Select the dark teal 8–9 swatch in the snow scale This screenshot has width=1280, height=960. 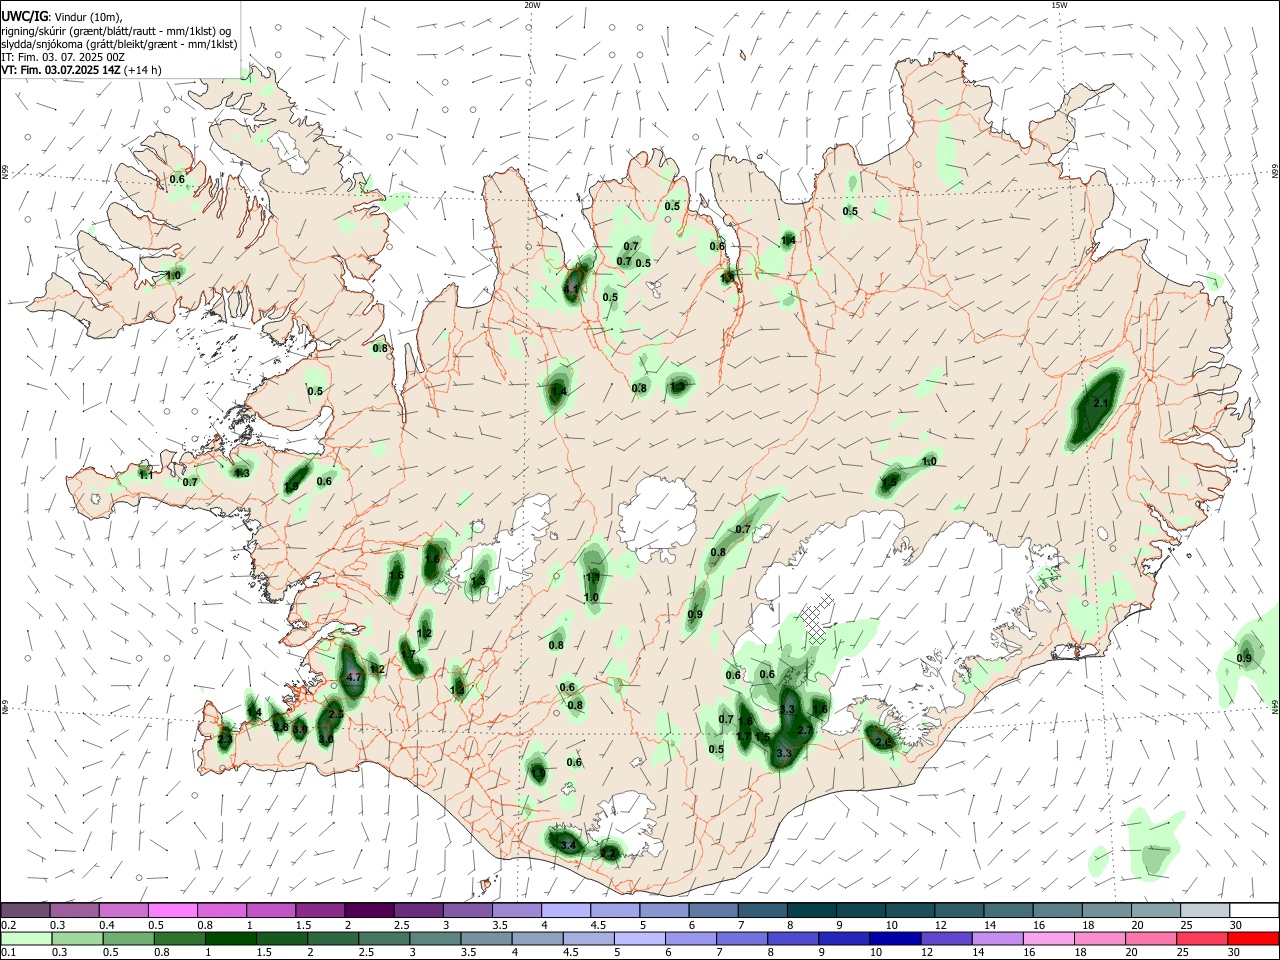[811, 910]
